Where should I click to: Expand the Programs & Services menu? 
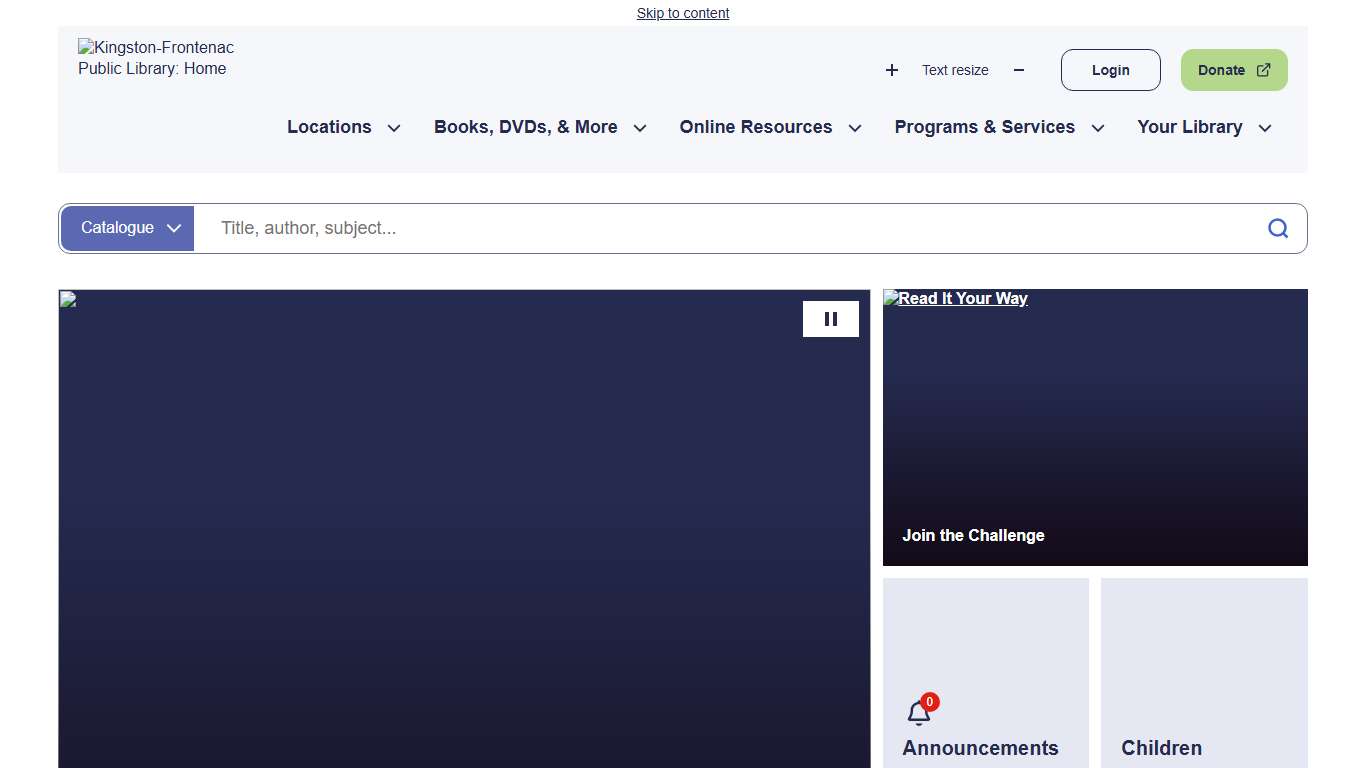(x=999, y=127)
